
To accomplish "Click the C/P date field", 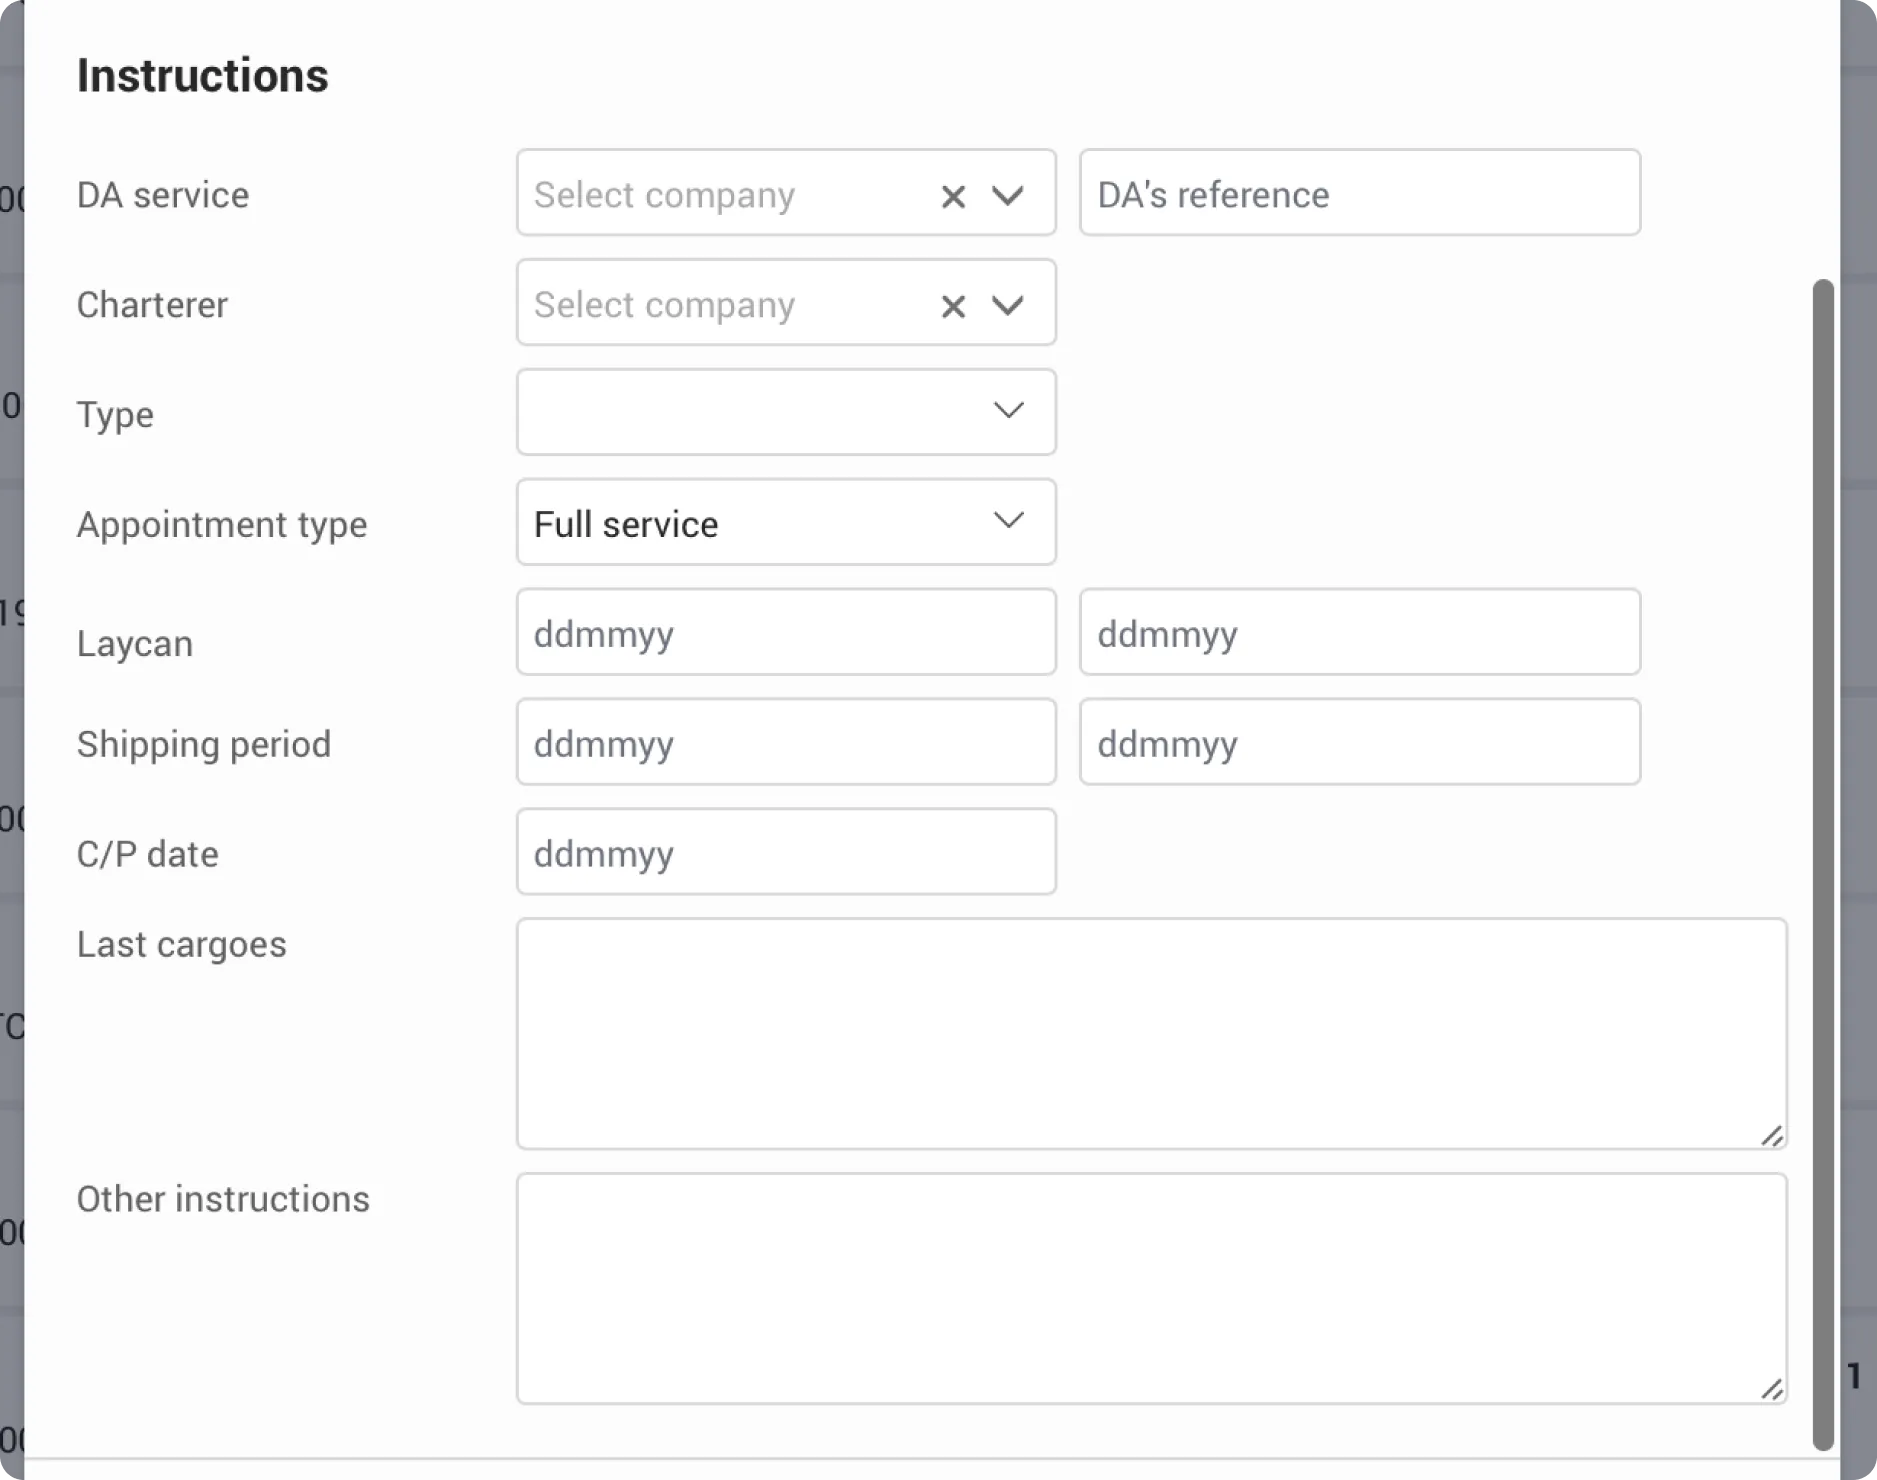I will coord(786,852).
